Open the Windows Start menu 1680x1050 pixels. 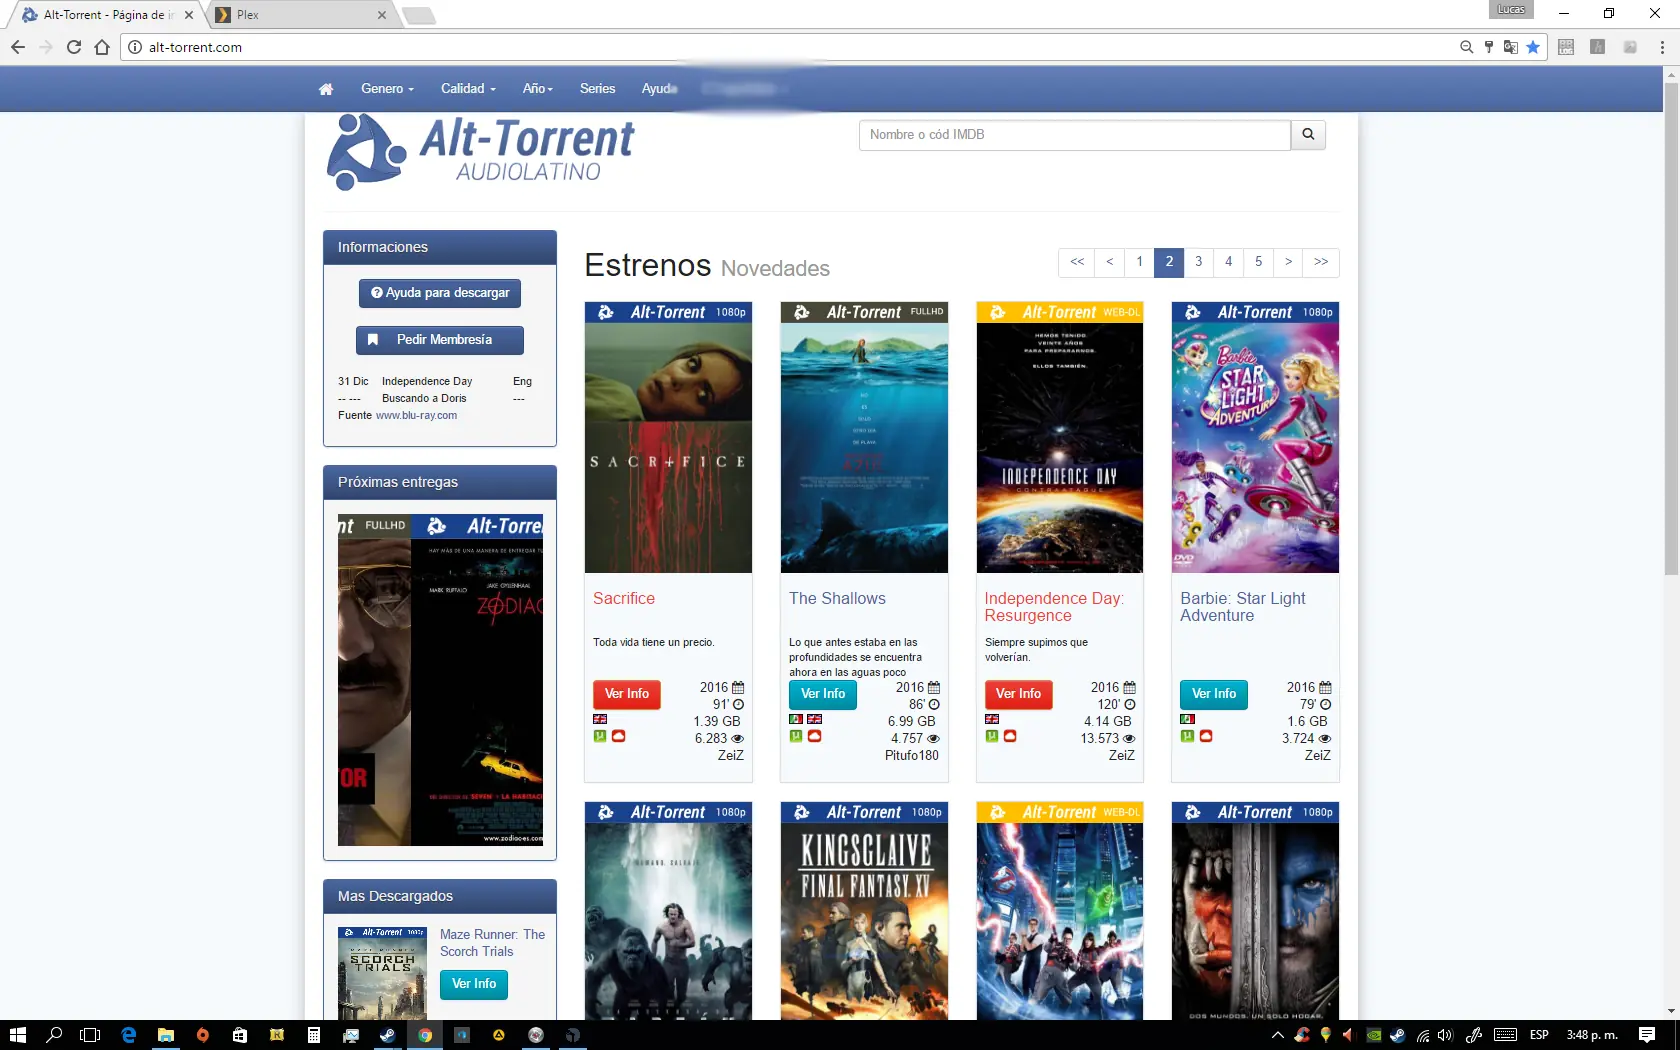click(x=17, y=1035)
